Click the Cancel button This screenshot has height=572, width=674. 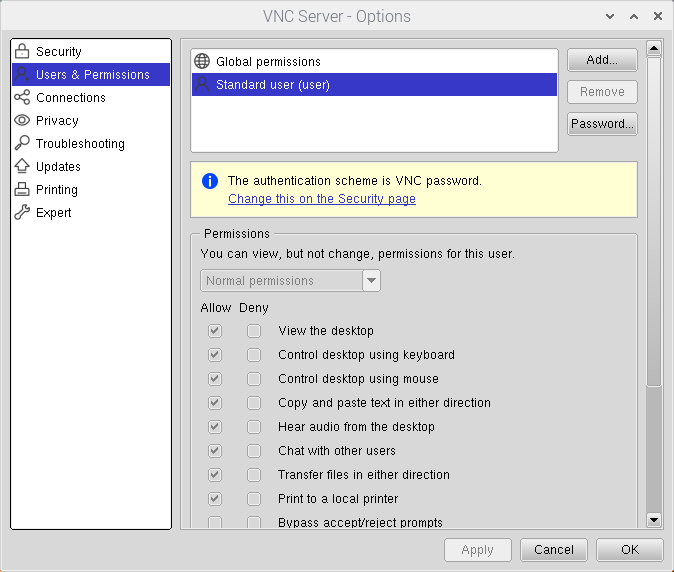click(x=554, y=550)
